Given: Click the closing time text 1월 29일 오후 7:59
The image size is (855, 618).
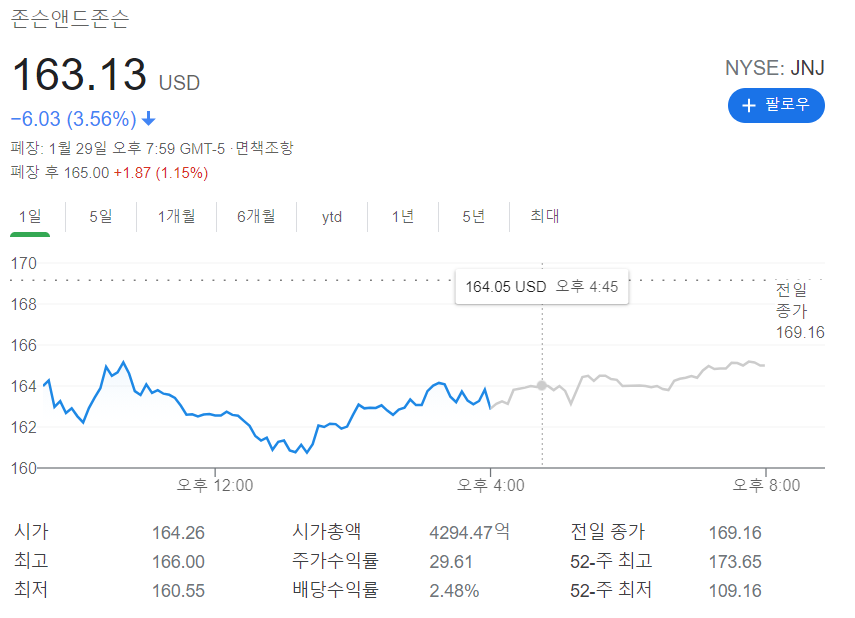Looking at the screenshot, I should coord(112,148).
